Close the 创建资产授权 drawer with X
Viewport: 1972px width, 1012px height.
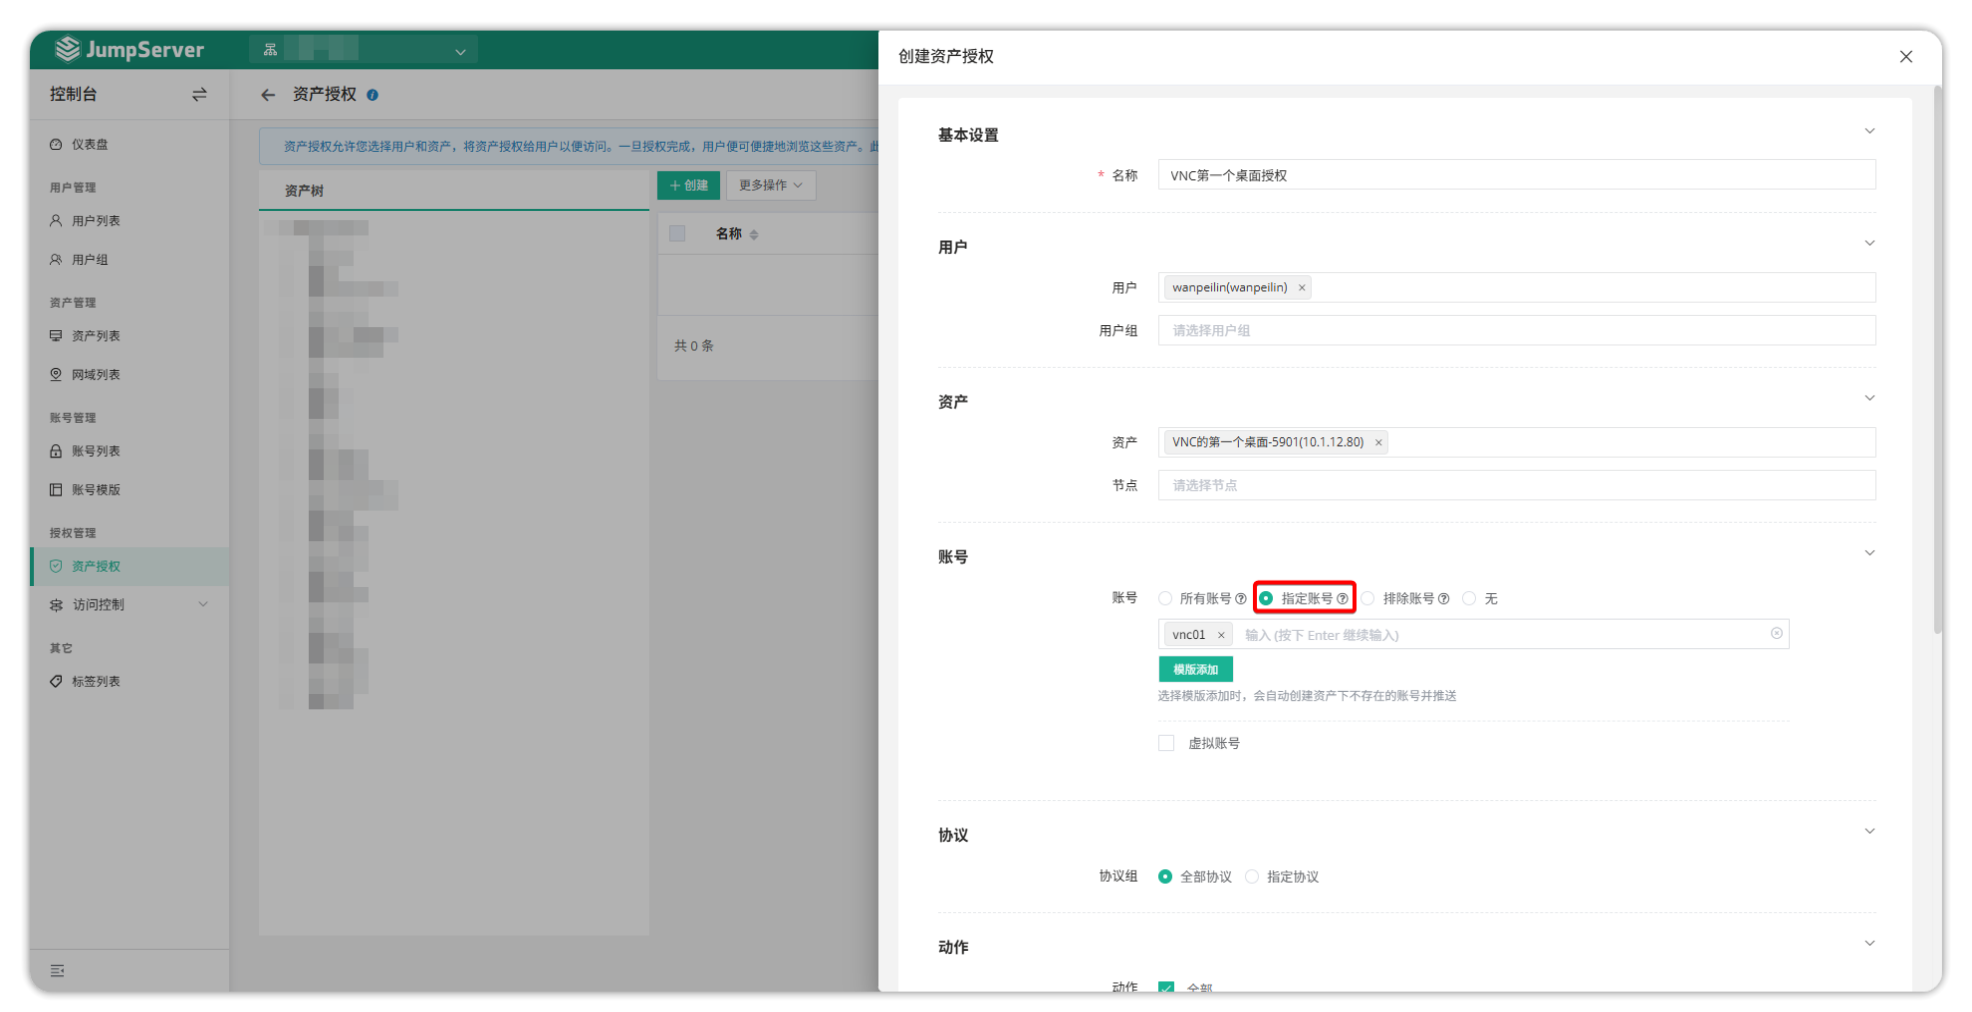[x=1905, y=57]
